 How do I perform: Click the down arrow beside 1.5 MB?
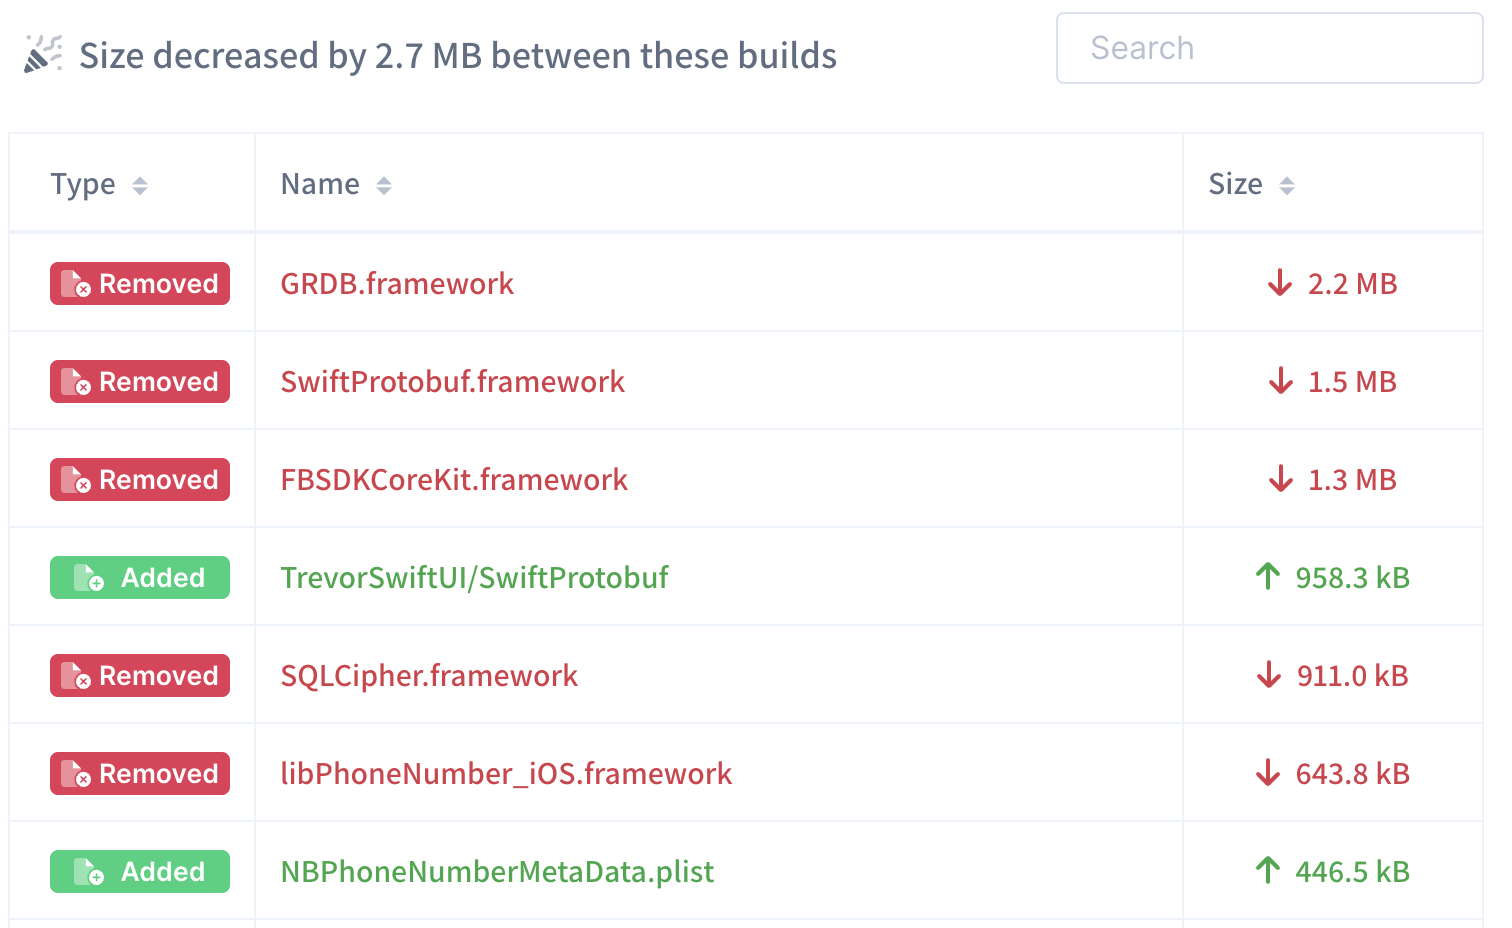pyautogui.click(x=1280, y=381)
